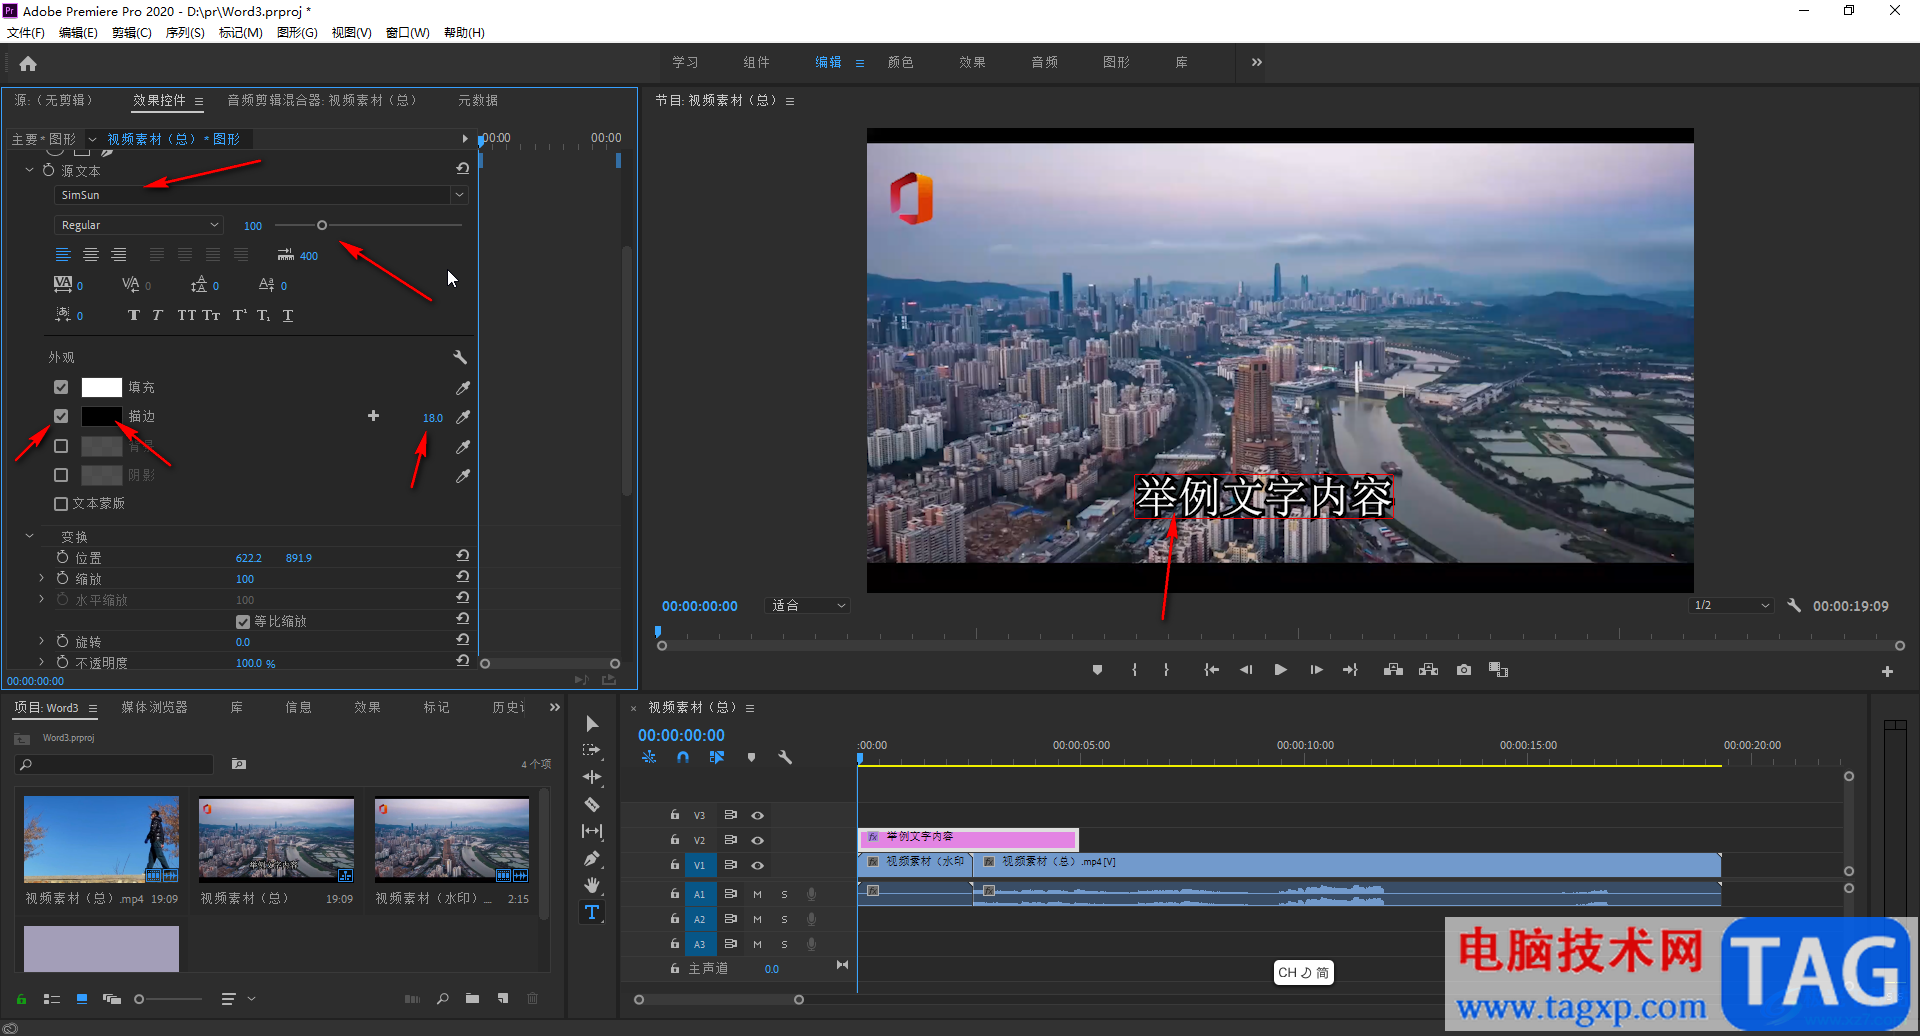Open program monitor settings wrench
The width and height of the screenshot is (1920, 1036).
[1794, 606]
